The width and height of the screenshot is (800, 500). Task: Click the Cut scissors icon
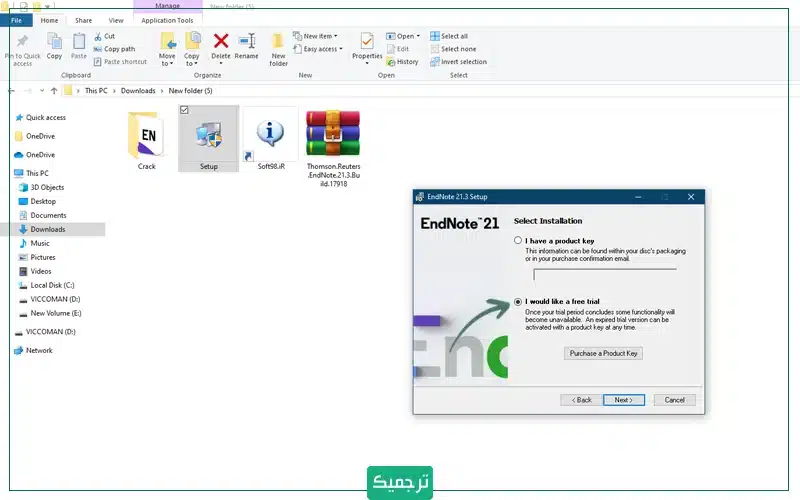[x=98, y=36]
